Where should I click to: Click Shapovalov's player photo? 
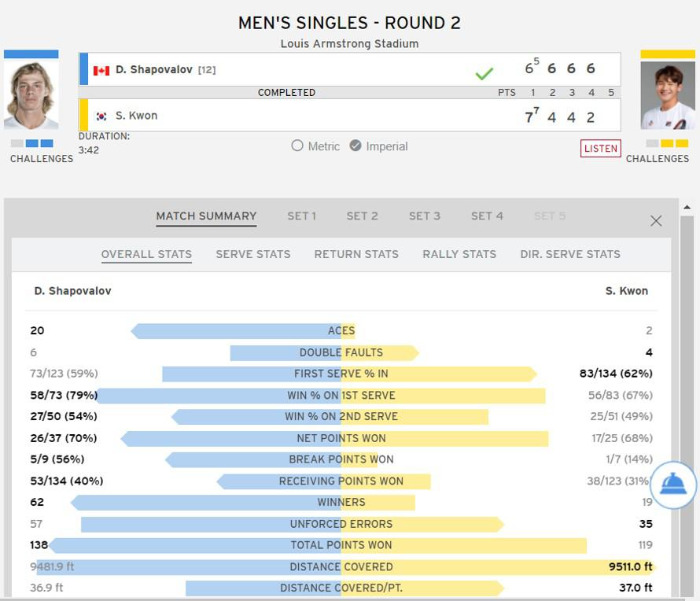pyautogui.click(x=31, y=95)
